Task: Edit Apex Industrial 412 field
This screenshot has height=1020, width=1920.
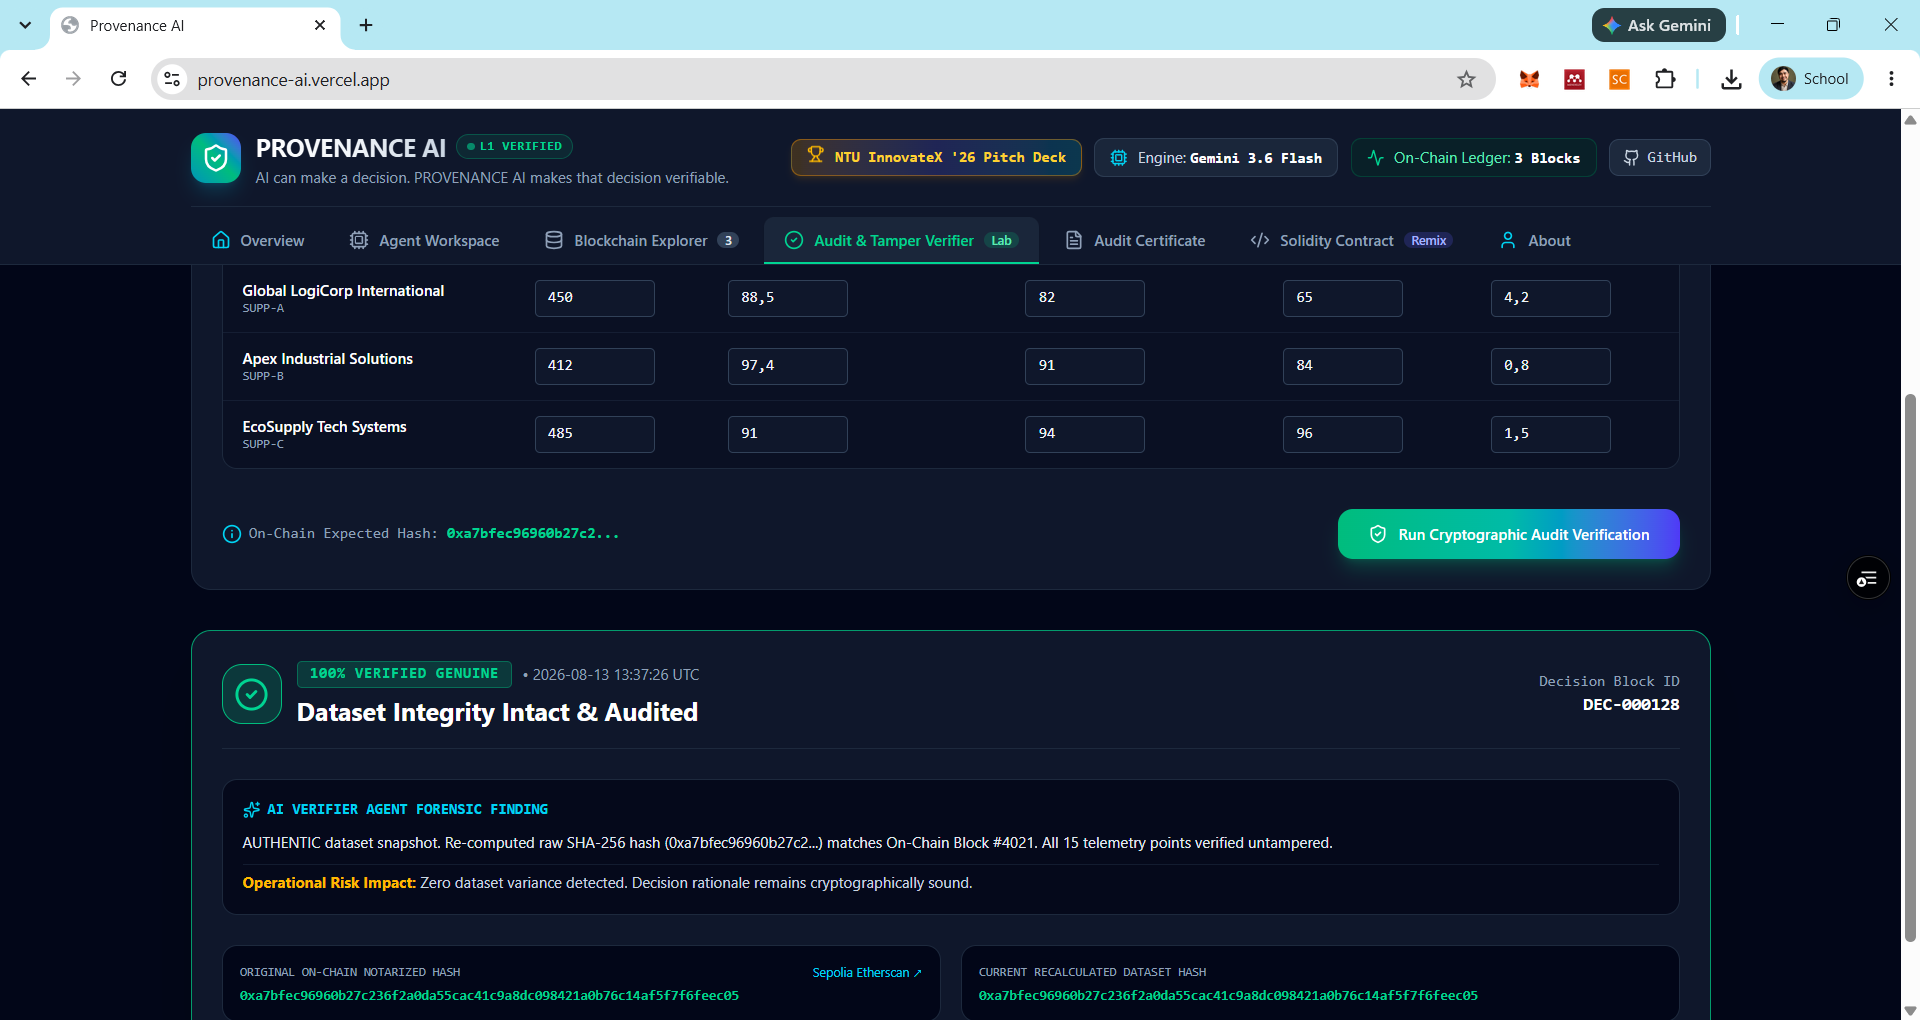Action: (x=595, y=366)
